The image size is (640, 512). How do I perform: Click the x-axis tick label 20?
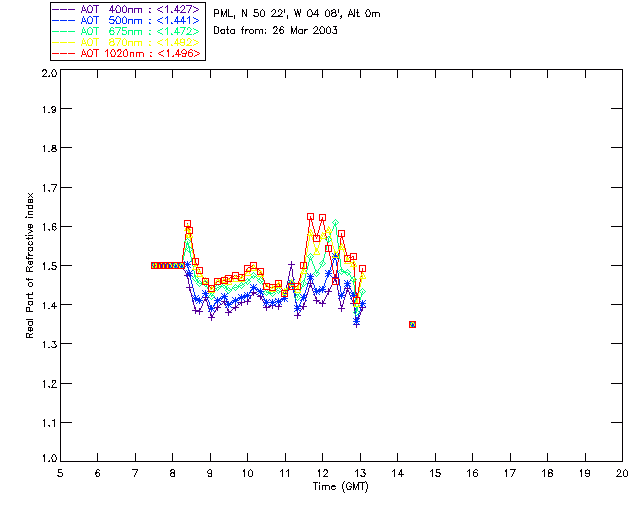point(622,474)
